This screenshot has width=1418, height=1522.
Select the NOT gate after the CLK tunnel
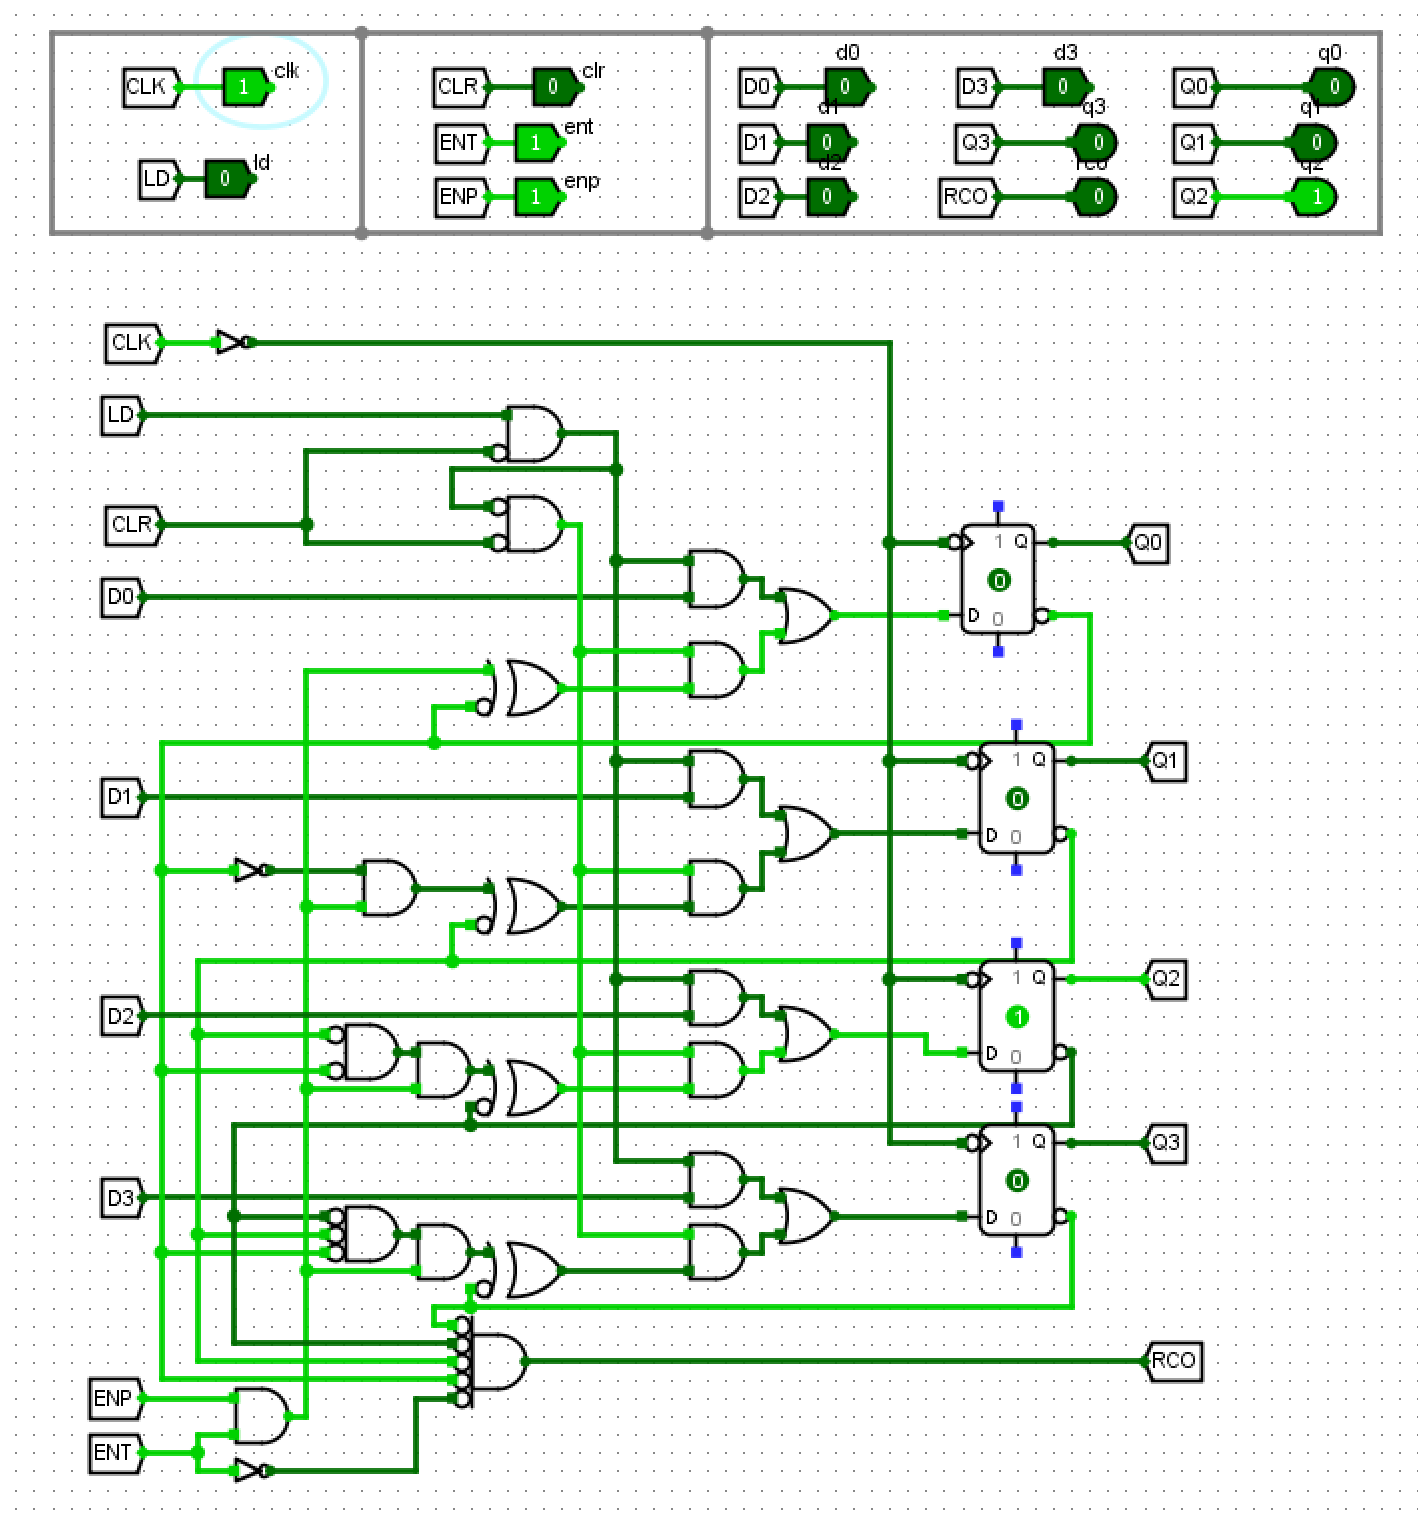[x=234, y=342]
